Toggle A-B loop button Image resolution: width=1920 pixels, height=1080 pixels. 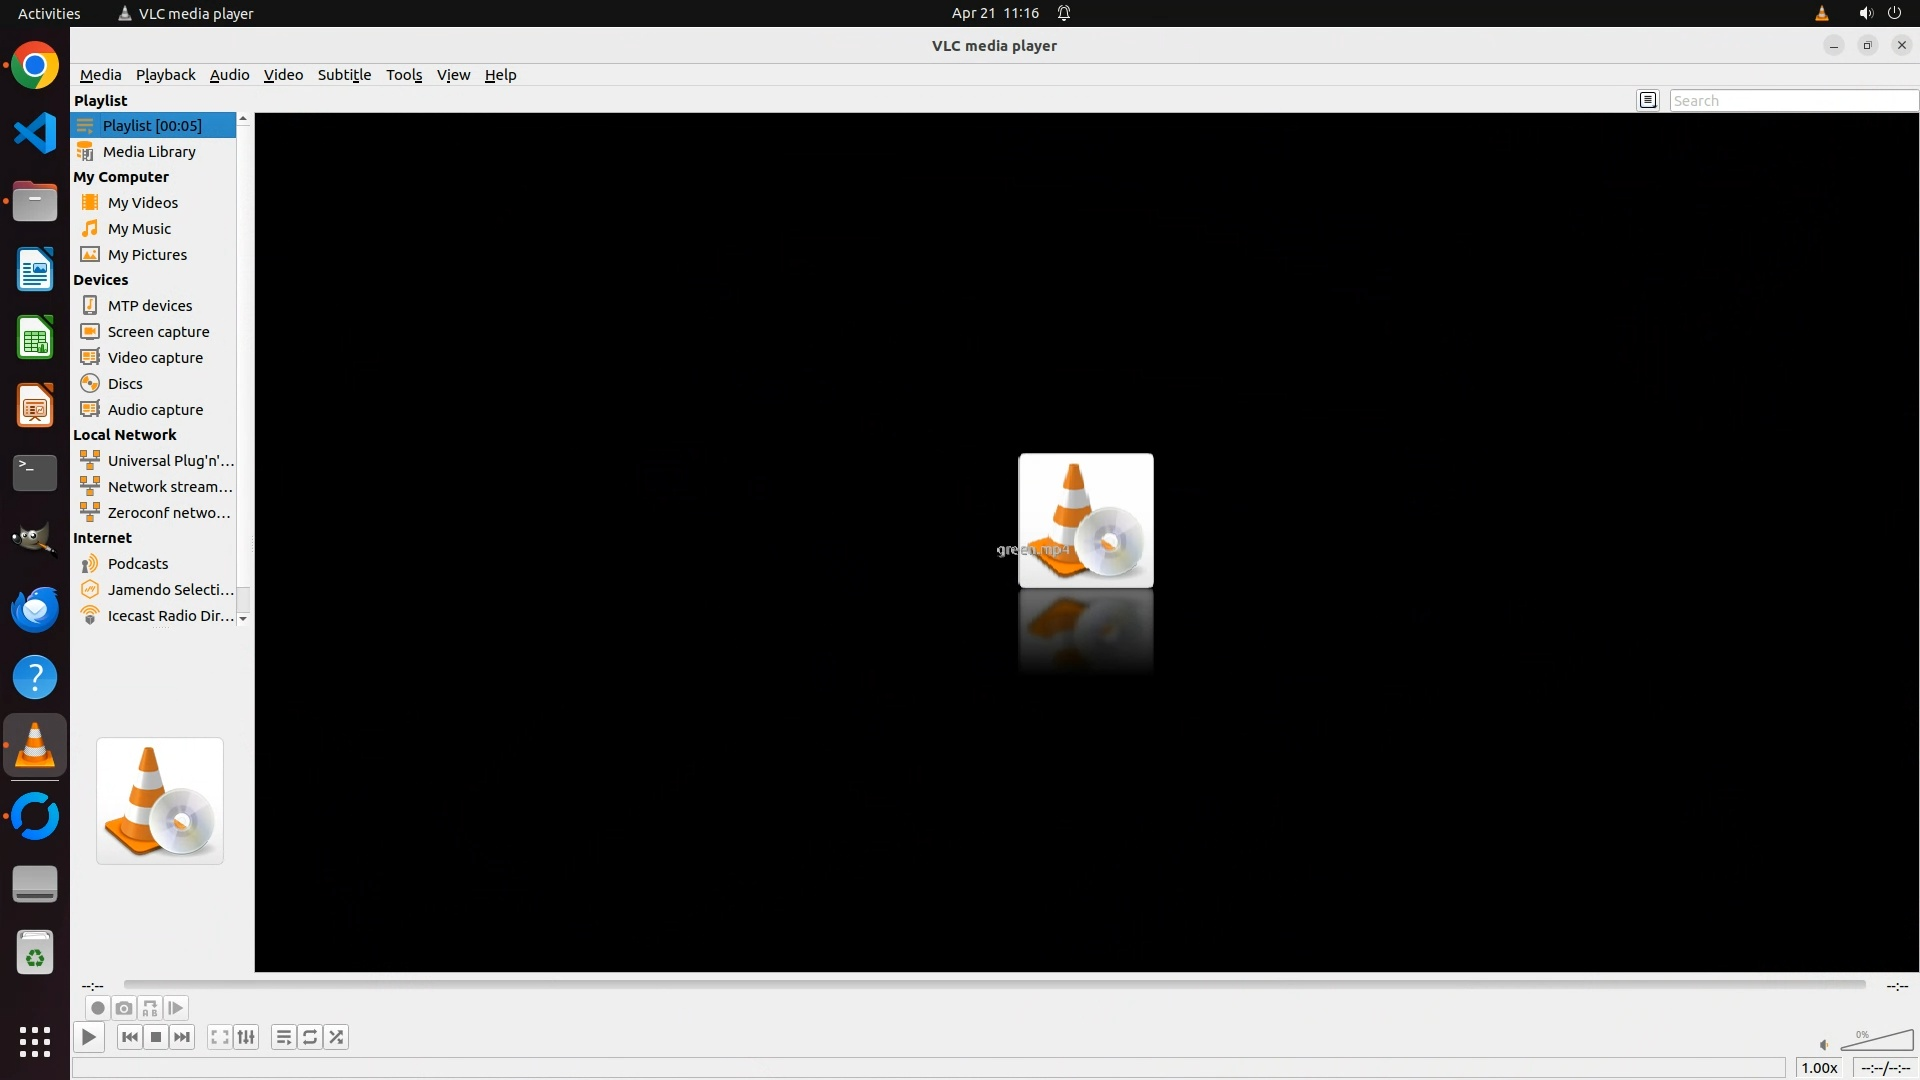point(150,1008)
